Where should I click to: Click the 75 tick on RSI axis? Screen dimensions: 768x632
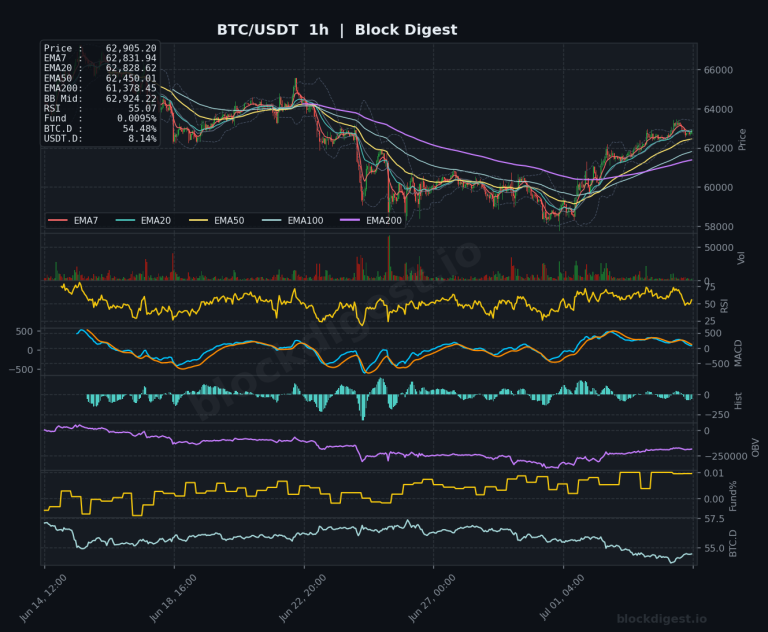tap(710, 287)
